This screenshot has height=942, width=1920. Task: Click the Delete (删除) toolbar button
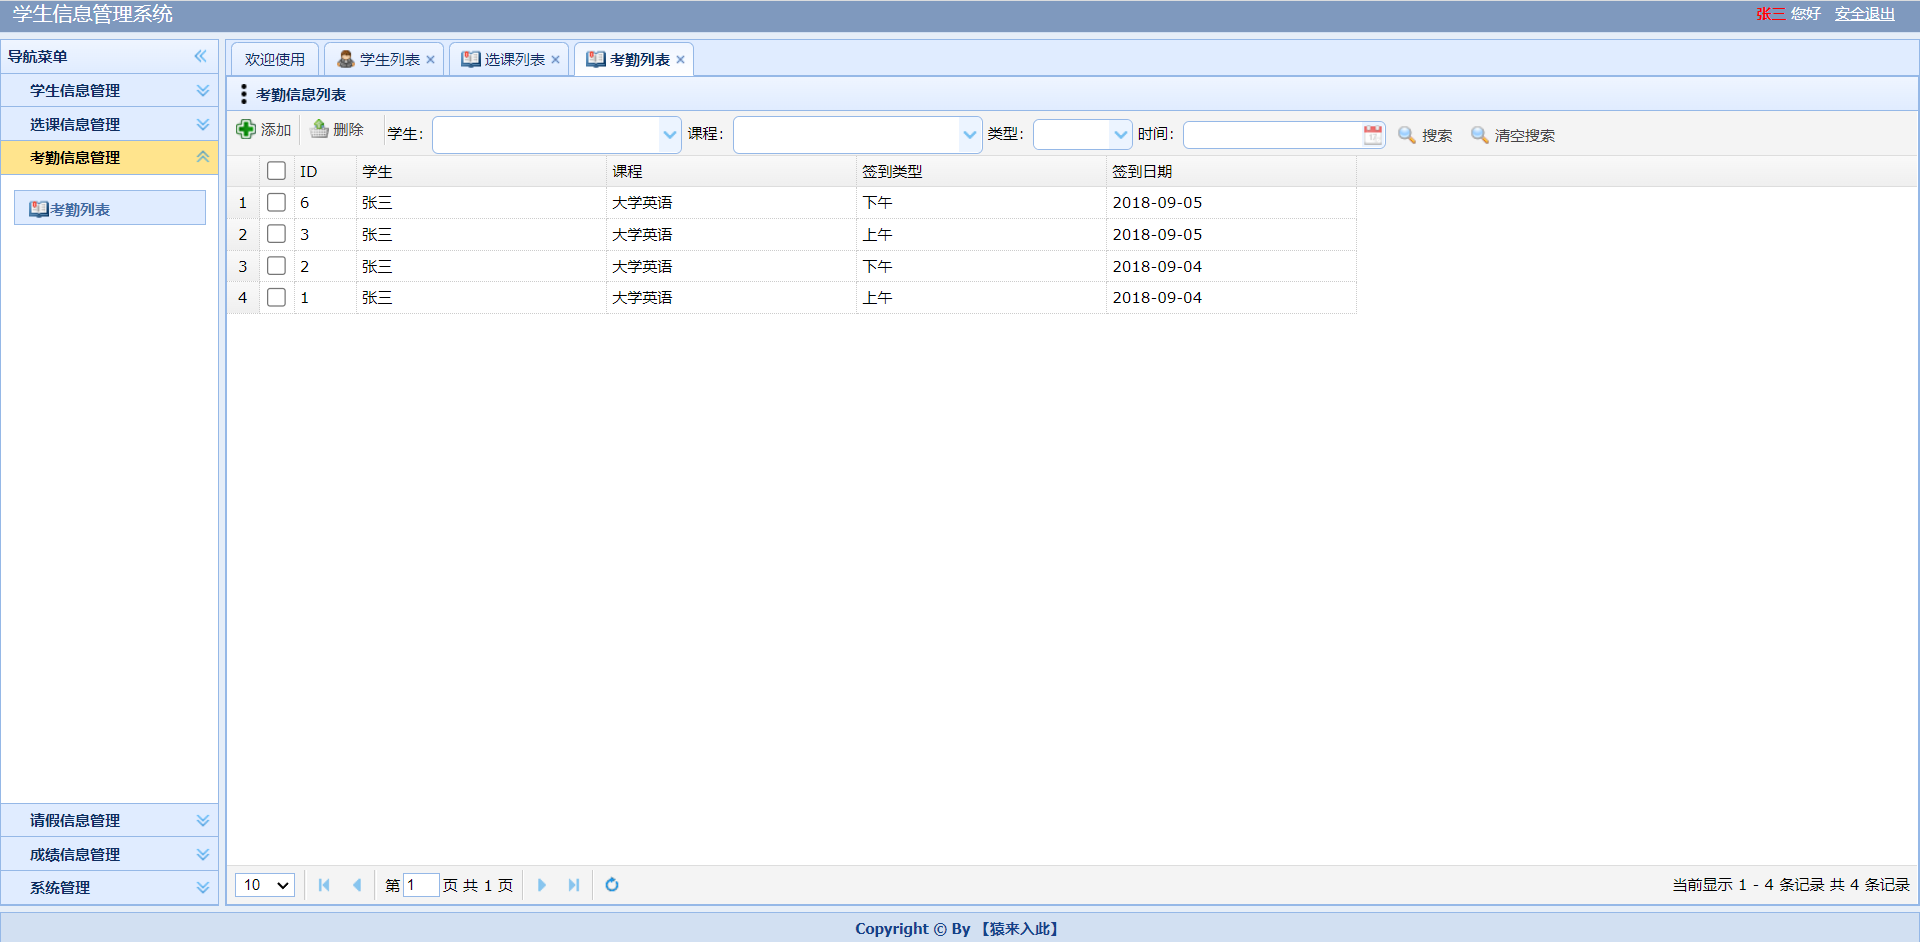tap(337, 130)
